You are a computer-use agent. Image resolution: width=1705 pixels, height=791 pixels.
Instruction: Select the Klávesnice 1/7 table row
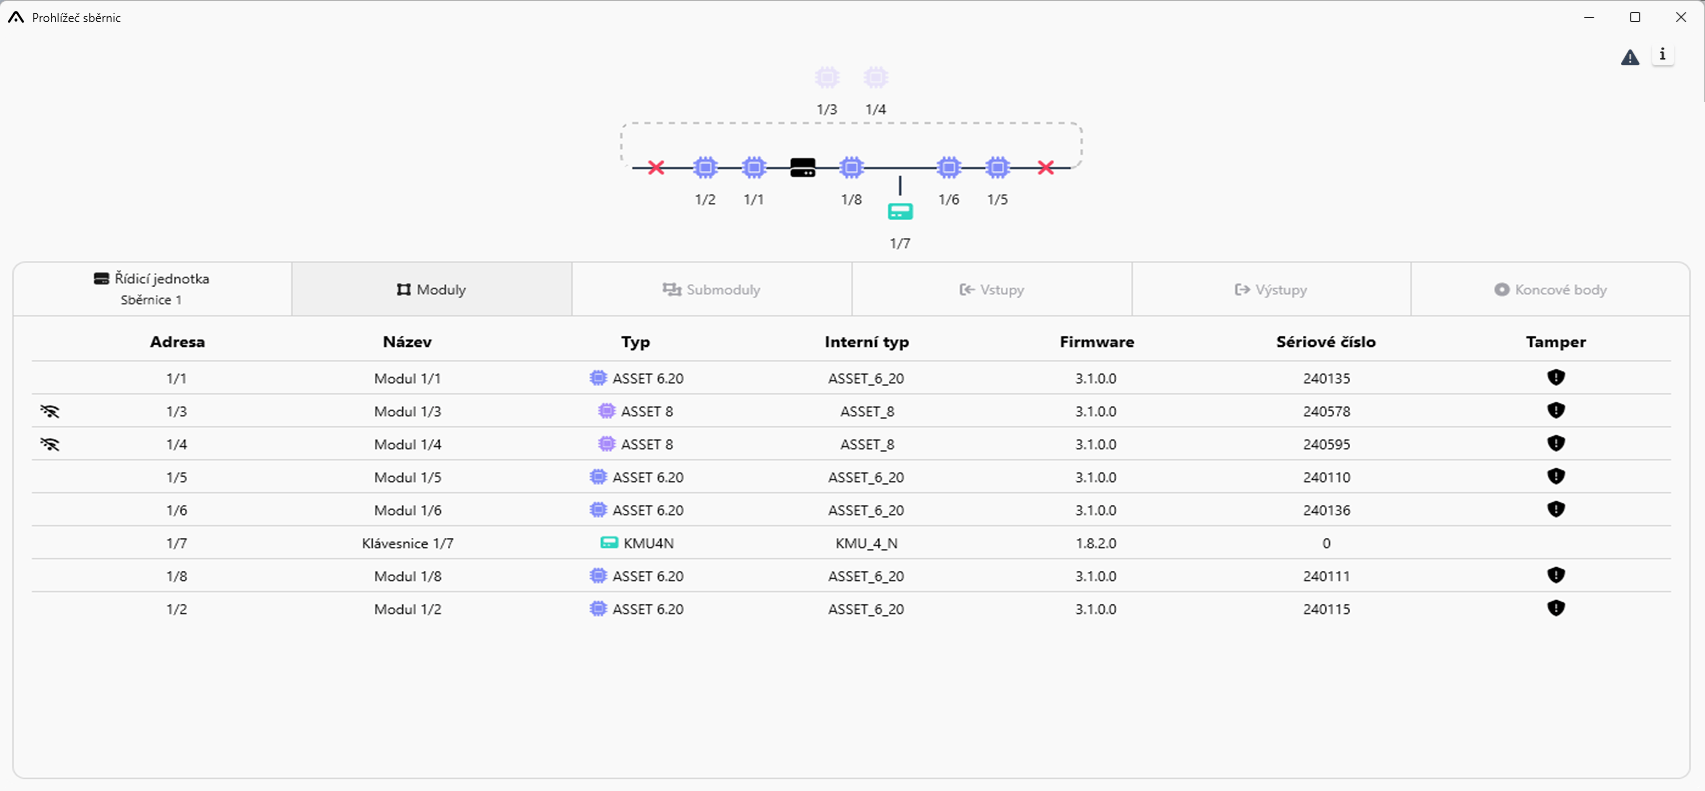pyautogui.click(x=407, y=543)
